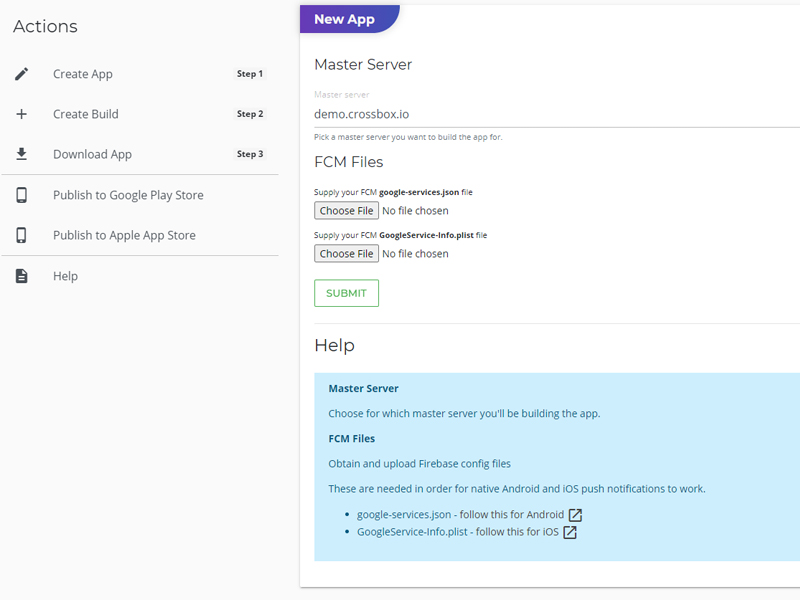Click the download arrow icon beside Download App
This screenshot has height=600, width=800.
[21, 154]
